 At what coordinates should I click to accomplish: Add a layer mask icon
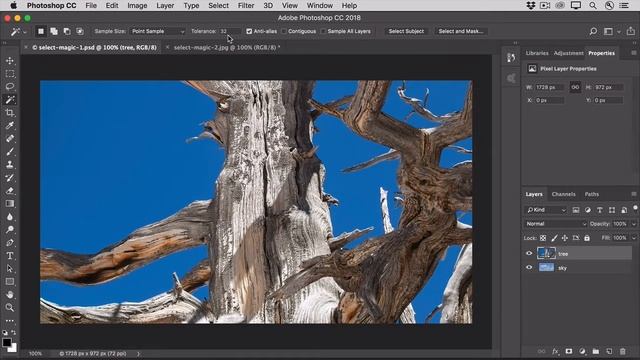point(569,351)
